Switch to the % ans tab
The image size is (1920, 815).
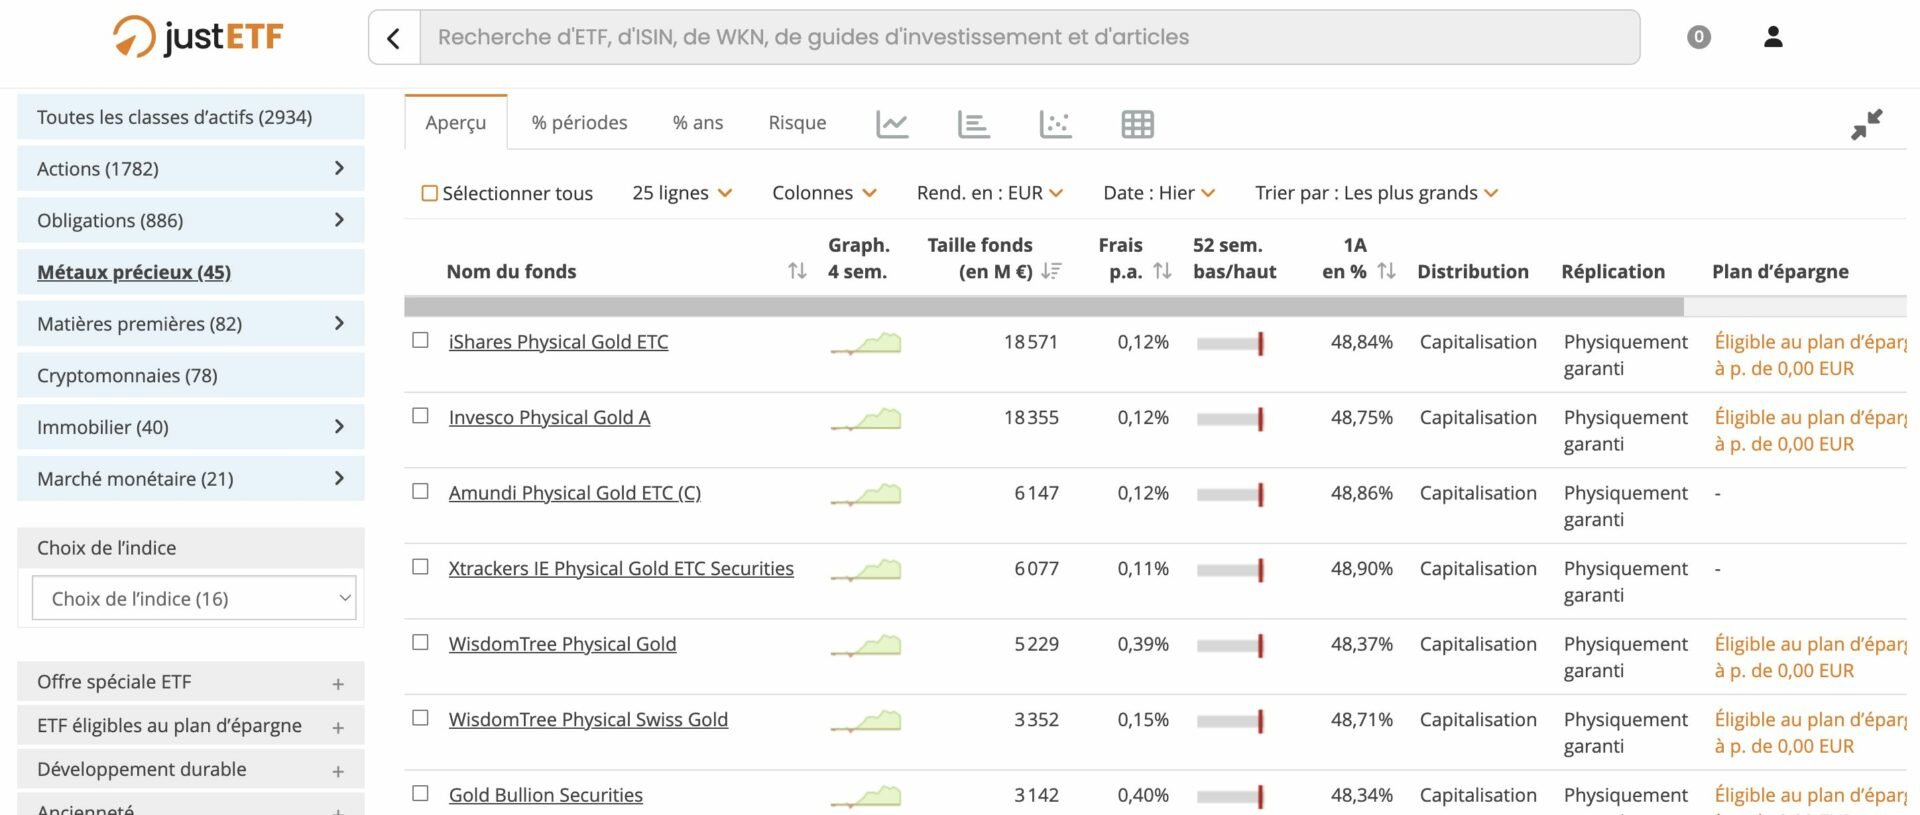pyautogui.click(x=698, y=123)
